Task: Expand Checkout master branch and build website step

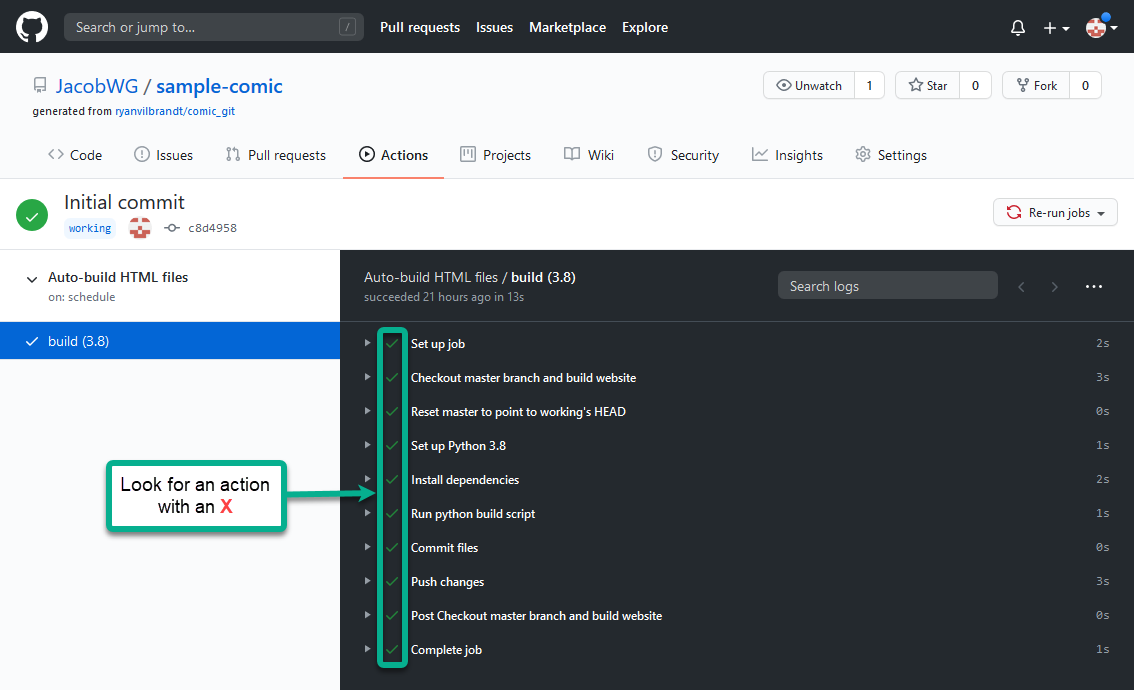Action: pos(367,377)
